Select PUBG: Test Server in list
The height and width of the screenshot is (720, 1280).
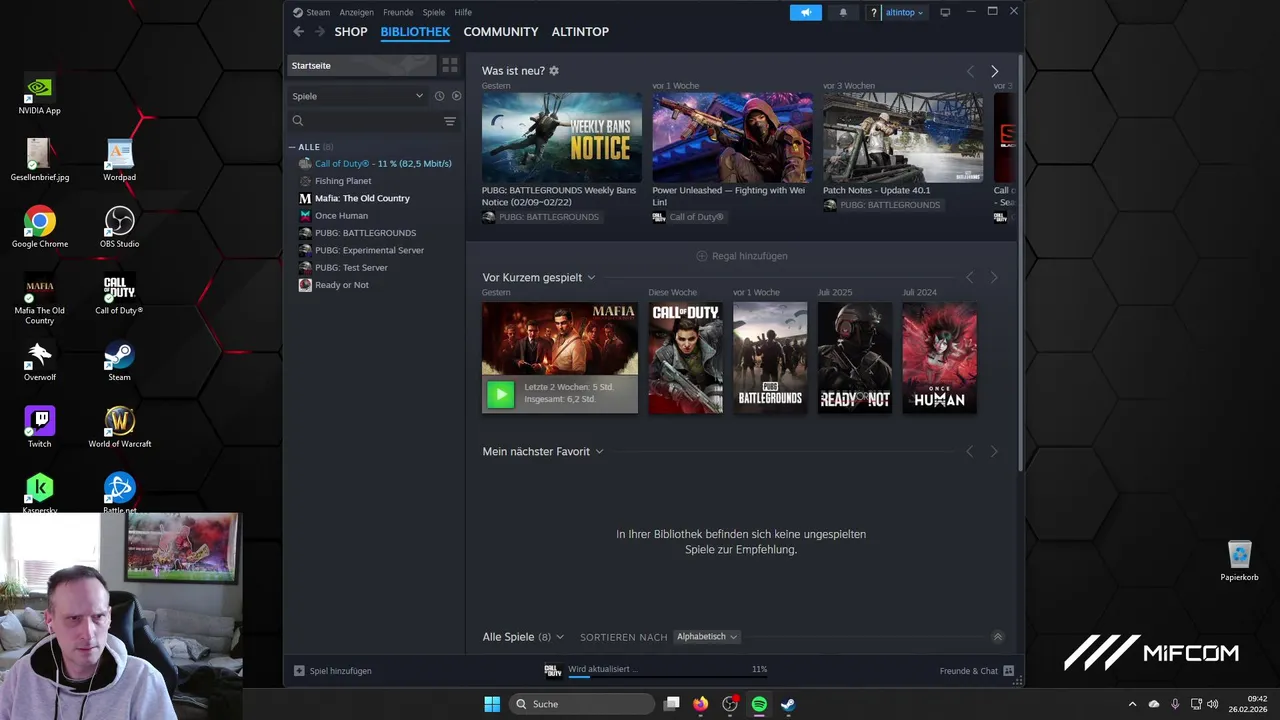click(x=351, y=268)
